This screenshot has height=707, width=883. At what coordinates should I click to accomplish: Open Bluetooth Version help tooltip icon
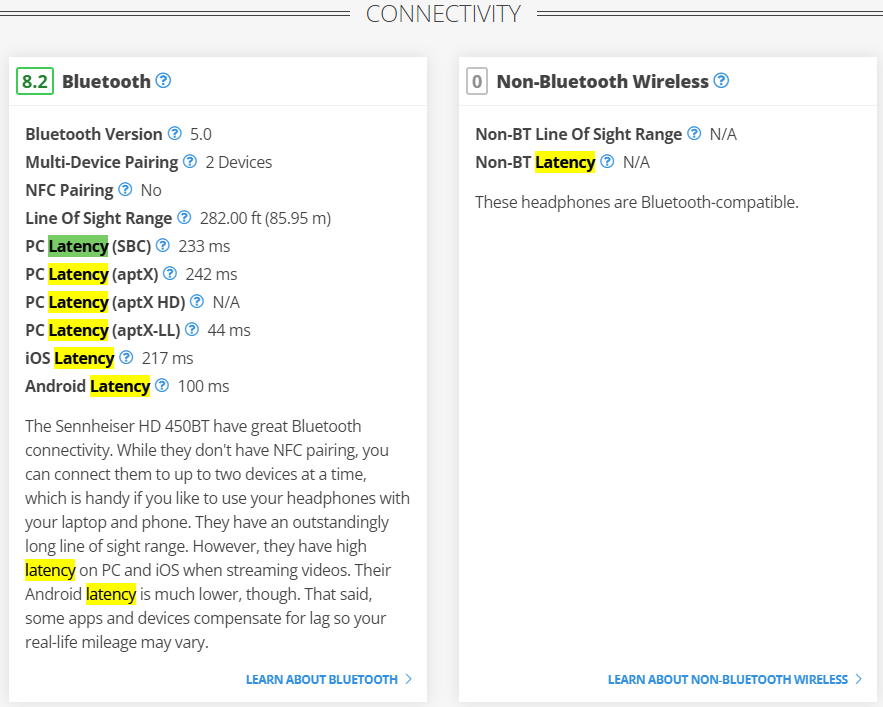pyautogui.click(x=175, y=134)
